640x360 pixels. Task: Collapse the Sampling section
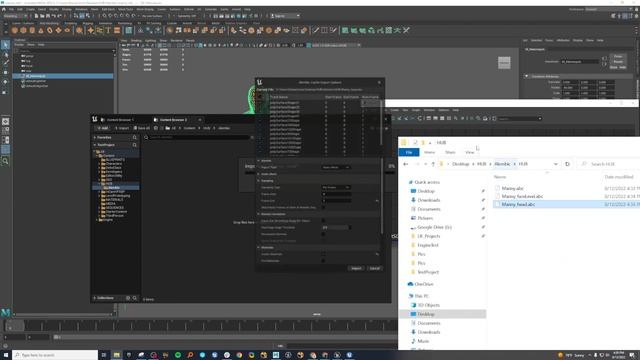coord(258,181)
